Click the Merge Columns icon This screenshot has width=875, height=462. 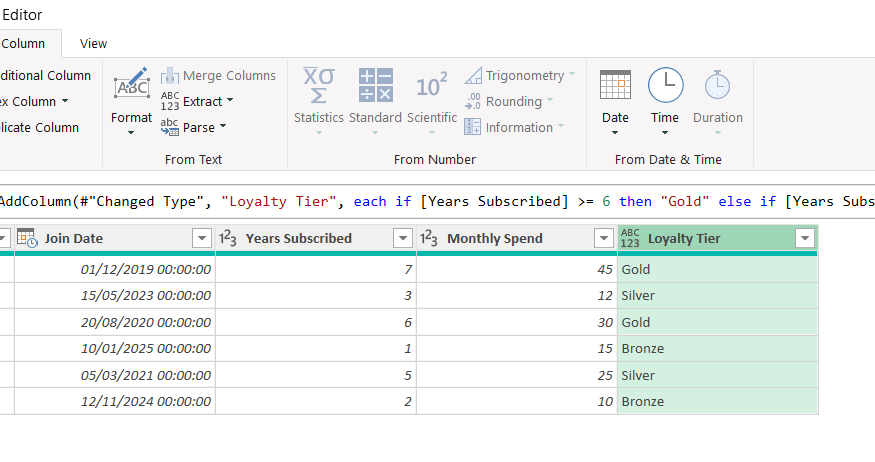point(170,76)
